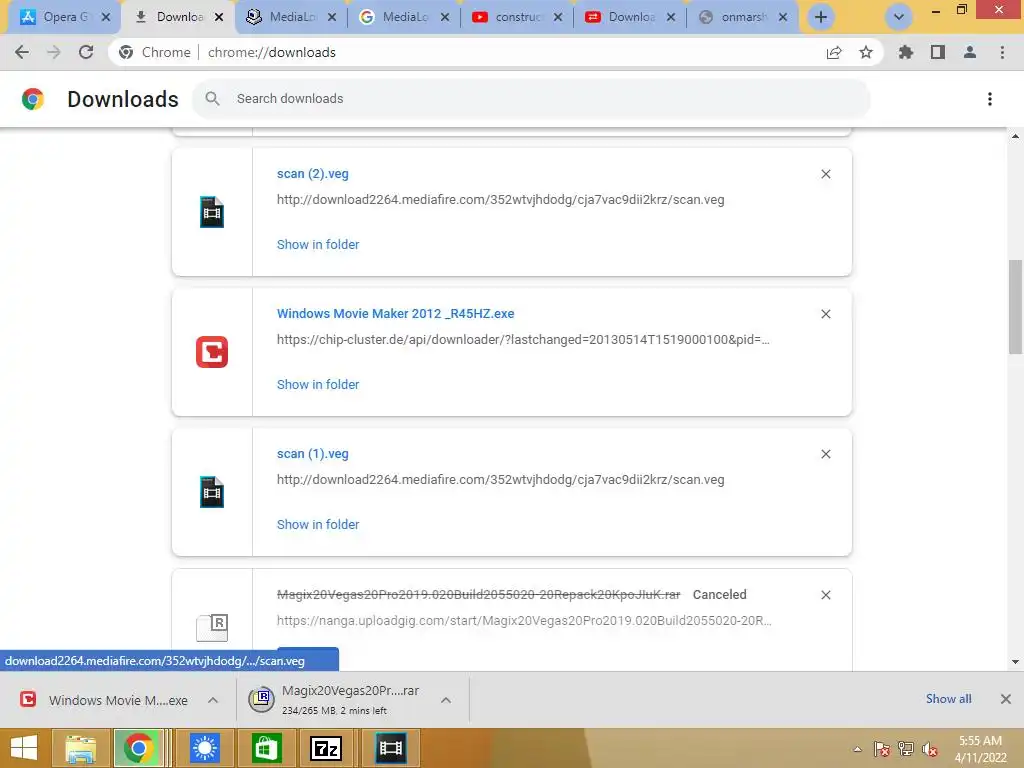This screenshot has height=768, width=1024.
Task: Click the scan (1).veg file icon
Action: pos(212,492)
